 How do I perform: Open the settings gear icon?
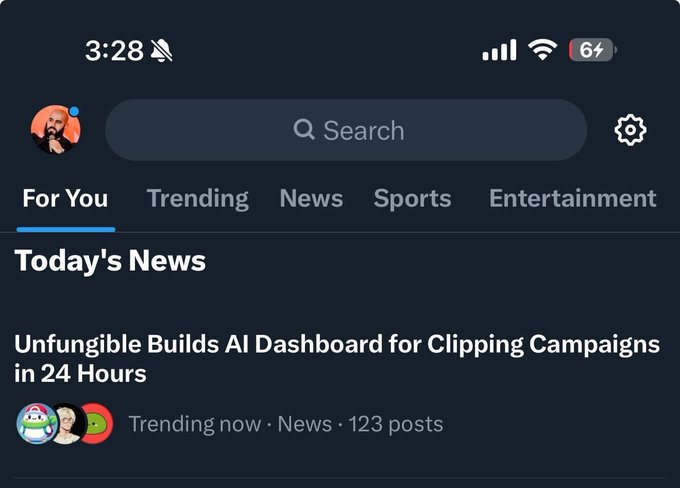[630, 130]
